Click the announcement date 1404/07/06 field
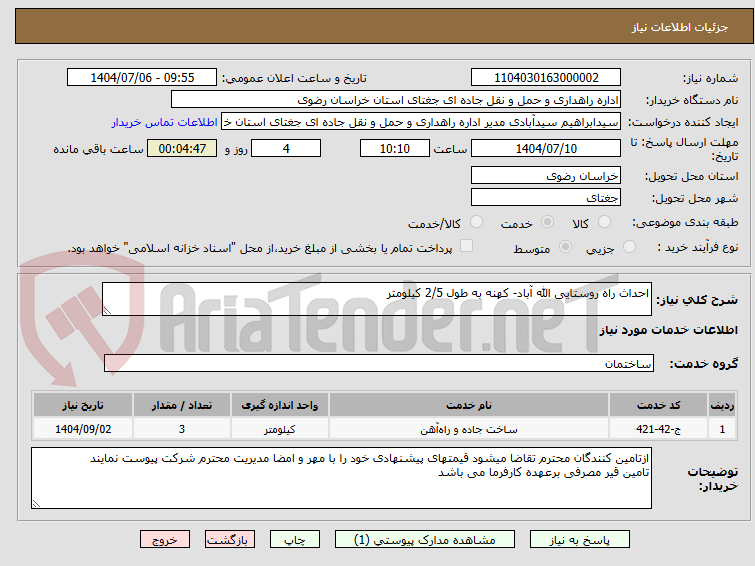755x566 pixels. click(x=142, y=78)
